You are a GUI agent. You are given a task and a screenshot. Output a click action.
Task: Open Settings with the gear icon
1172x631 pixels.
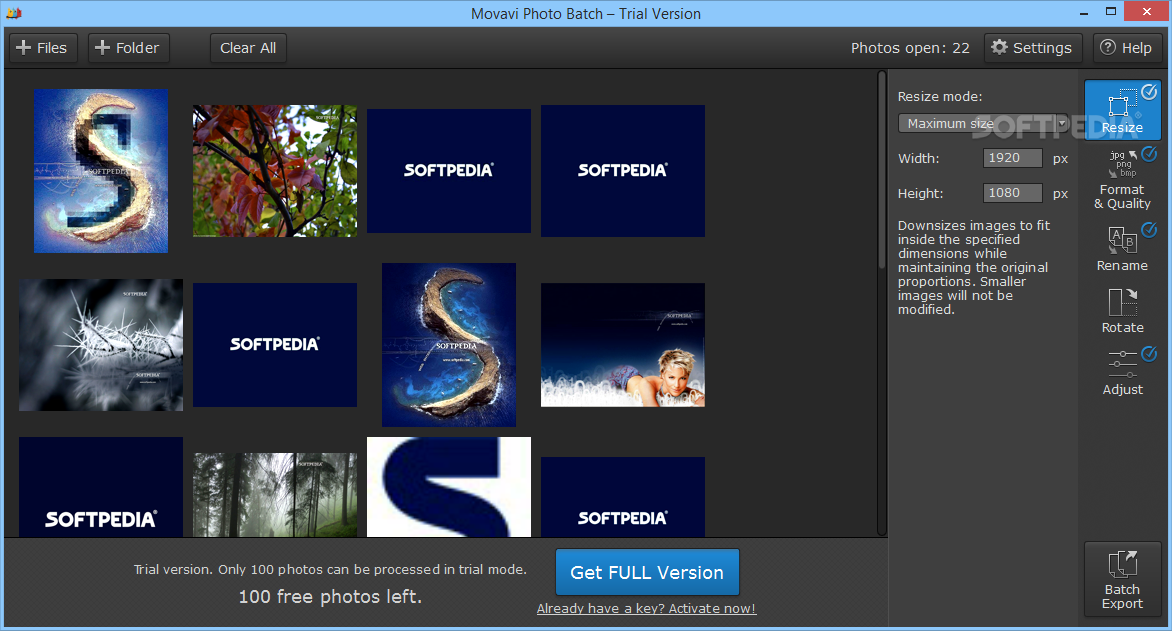tap(1032, 48)
